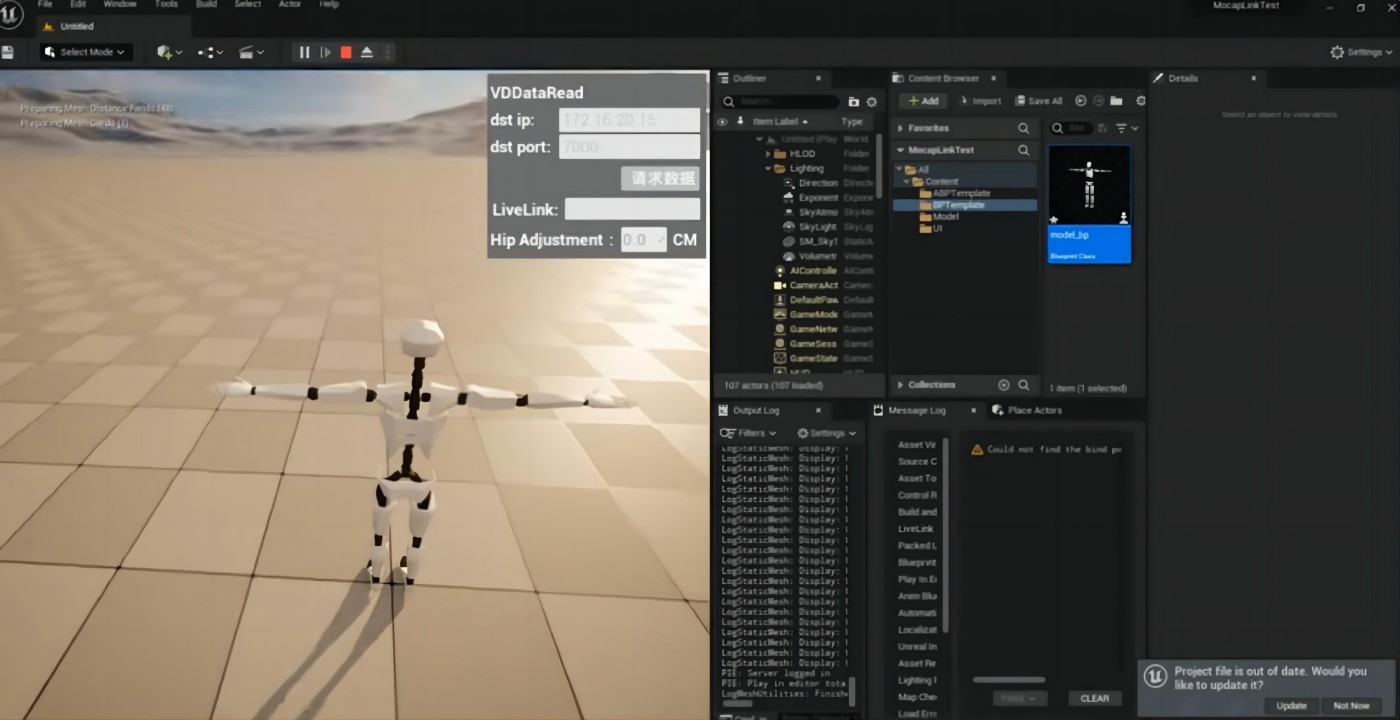Open play options three-dot menu
This screenshot has width=1400, height=720.
(x=388, y=52)
